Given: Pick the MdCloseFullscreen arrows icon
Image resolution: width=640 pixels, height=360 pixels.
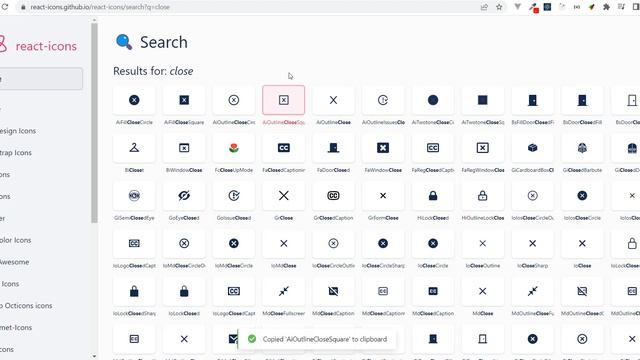Looking at the screenshot, I should pyautogui.click(x=284, y=291).
